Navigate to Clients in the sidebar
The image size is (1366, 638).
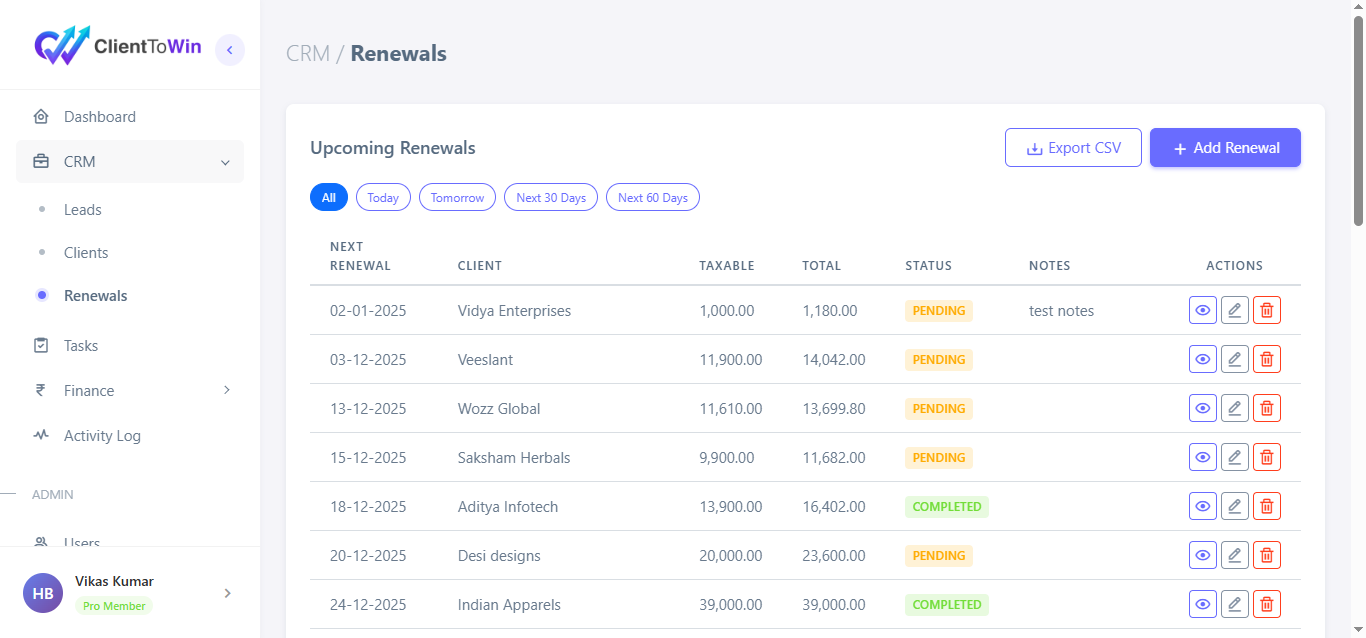tap(86, 252)
